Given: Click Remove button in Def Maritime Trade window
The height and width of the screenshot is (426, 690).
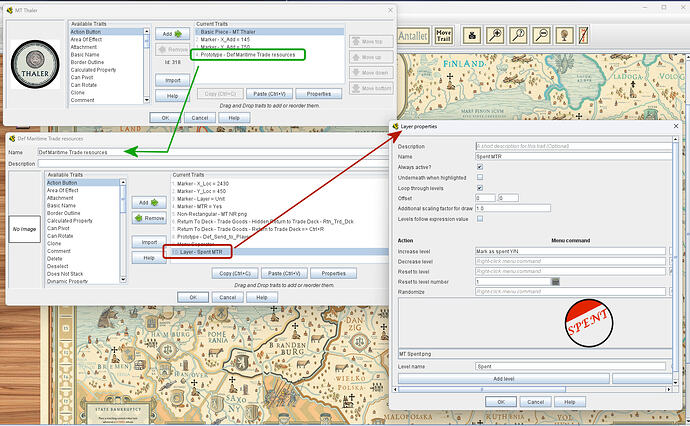Looking at the screenshot, I should [x=149, y=217].
